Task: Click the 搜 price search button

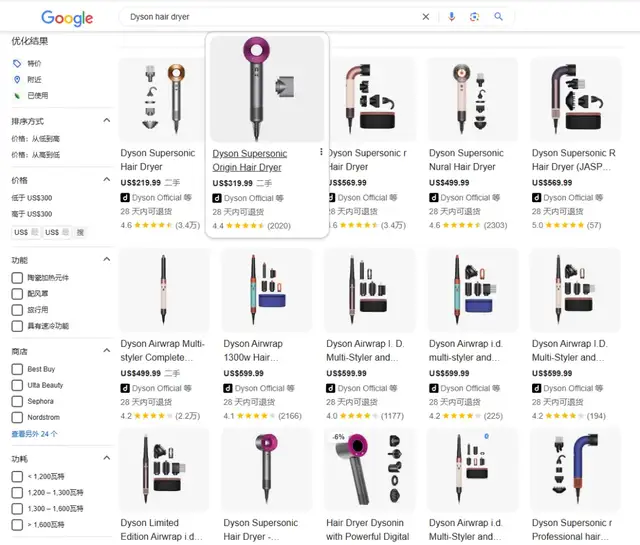Action: tap(80, 232)
